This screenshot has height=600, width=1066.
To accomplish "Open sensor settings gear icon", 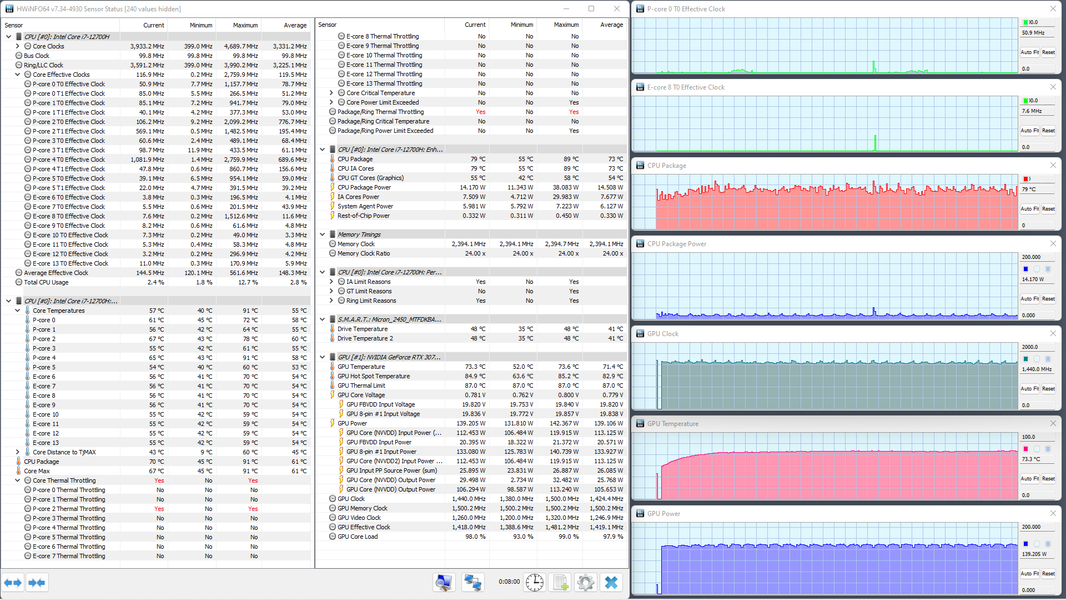I will pos(586,582).
